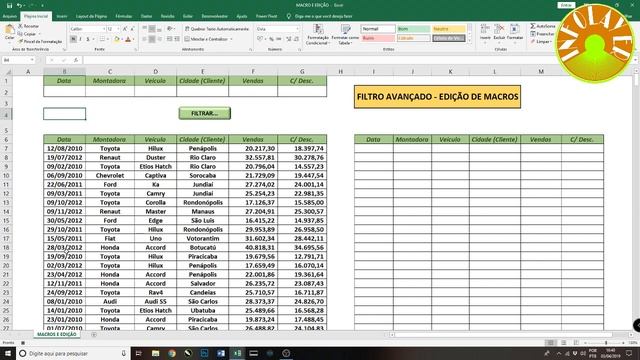Open Formatar como Tabela gallery

pyautogui.click(x=345, y=34)
